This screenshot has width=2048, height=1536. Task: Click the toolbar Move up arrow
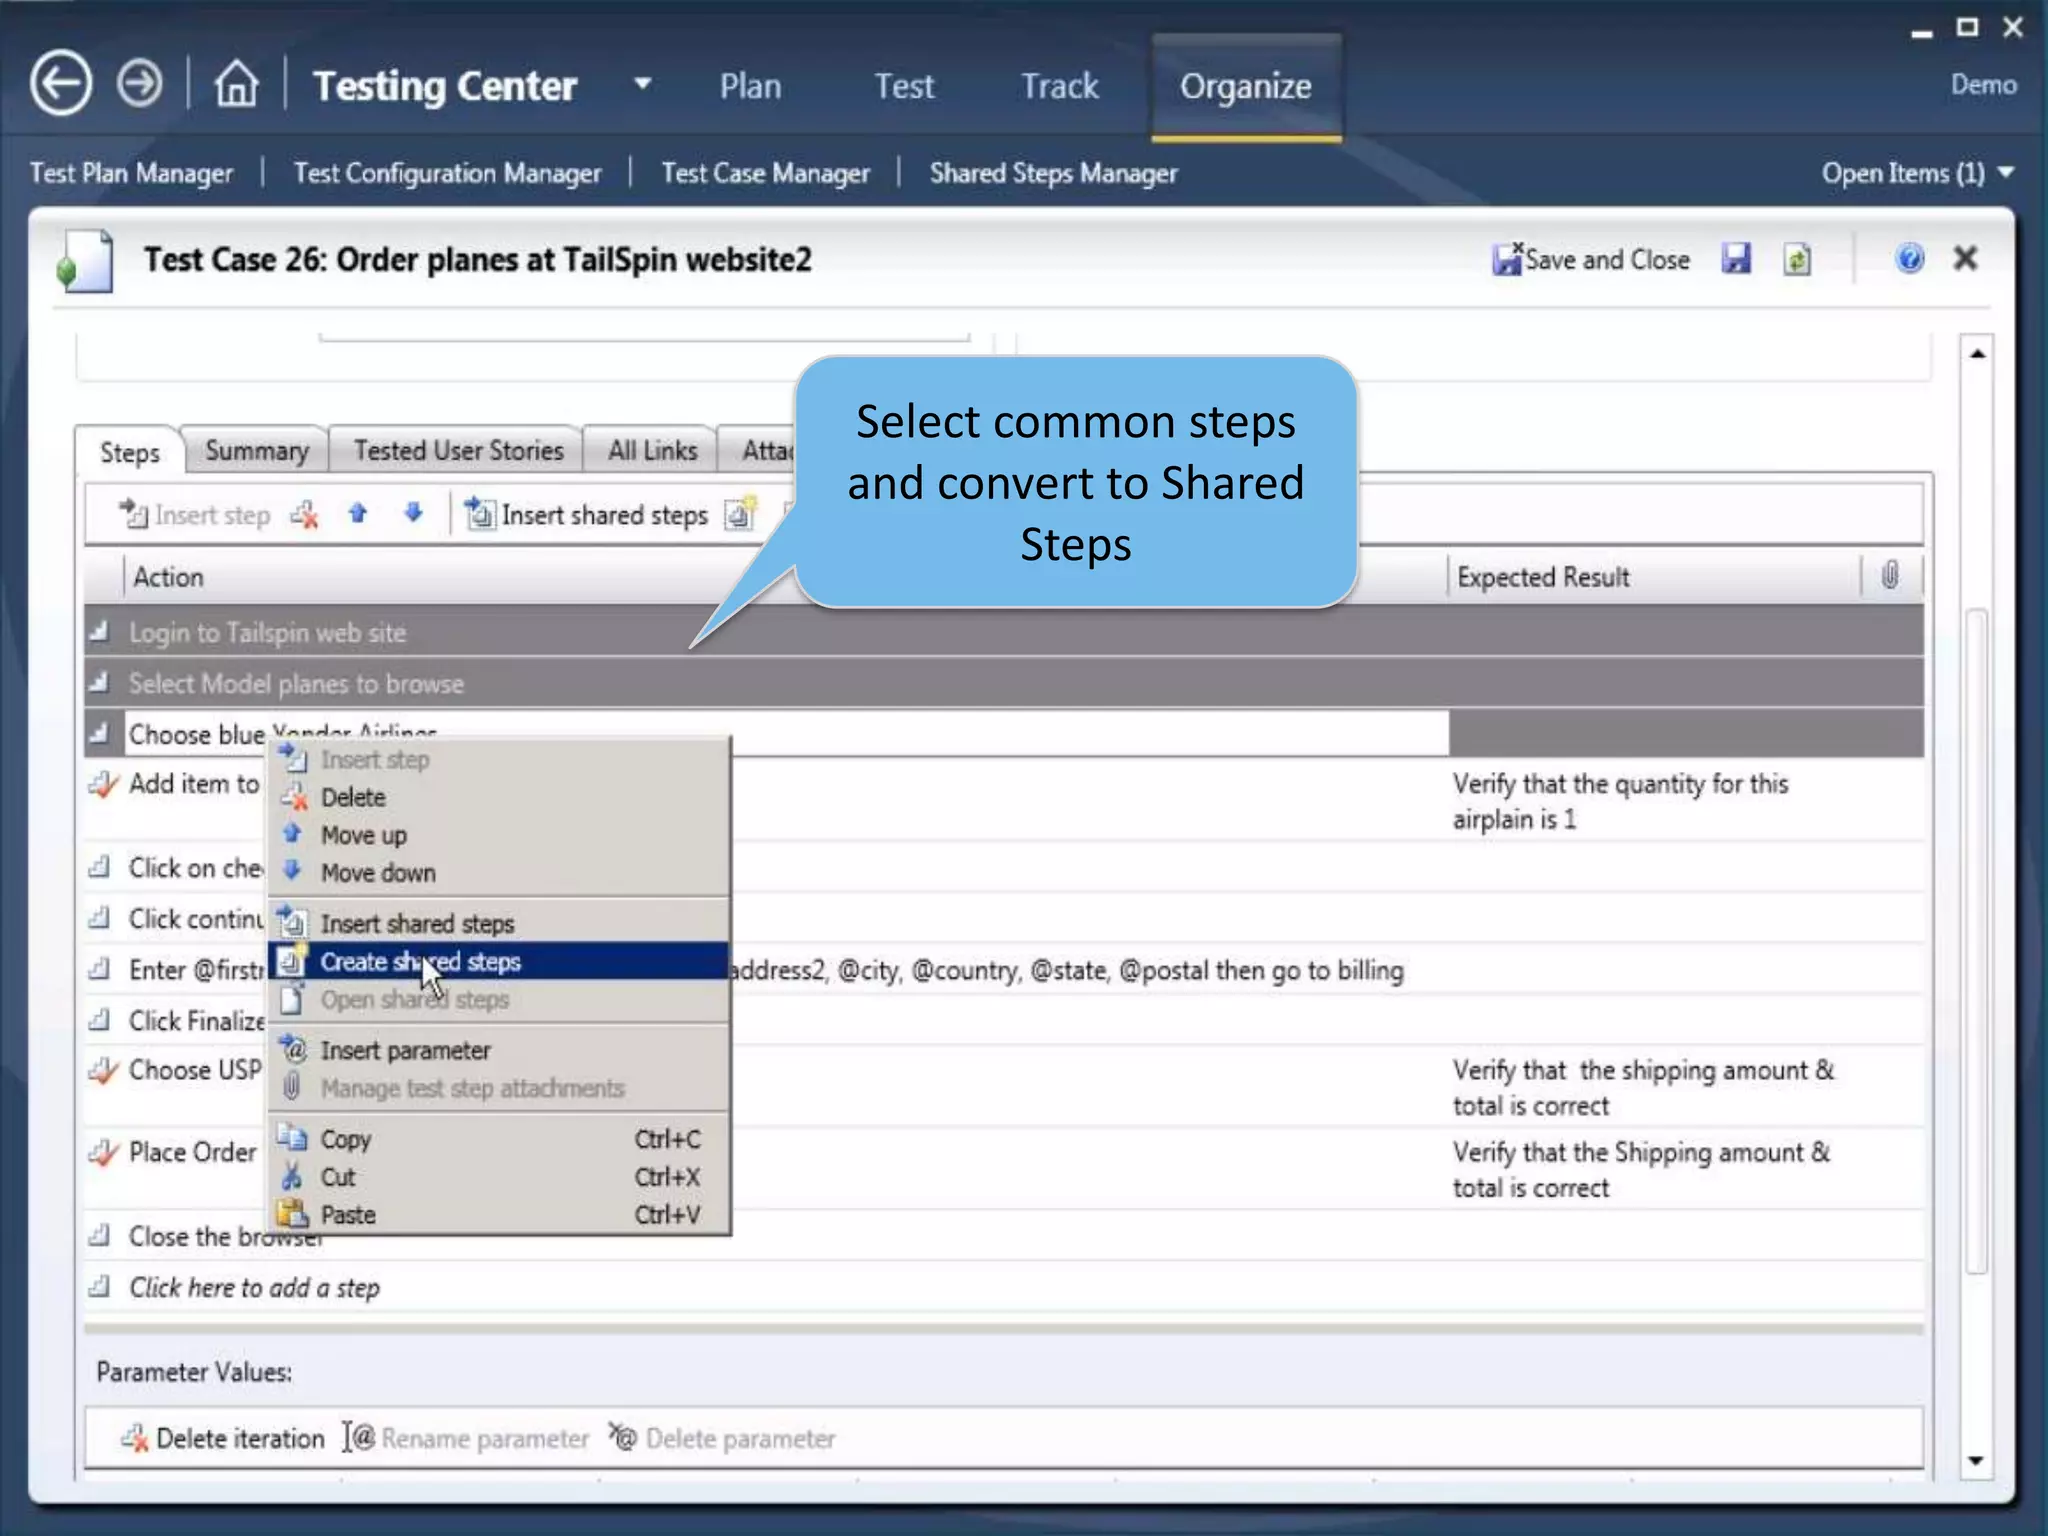coord(358,513)
